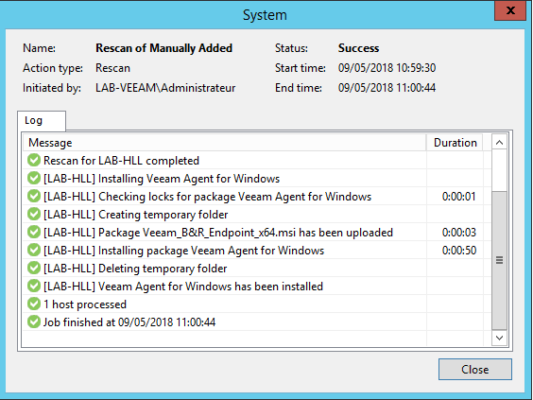Click end time value in header
Image resolution: width=533 pixels, height=400 pixels.
[x=387, y=88]
